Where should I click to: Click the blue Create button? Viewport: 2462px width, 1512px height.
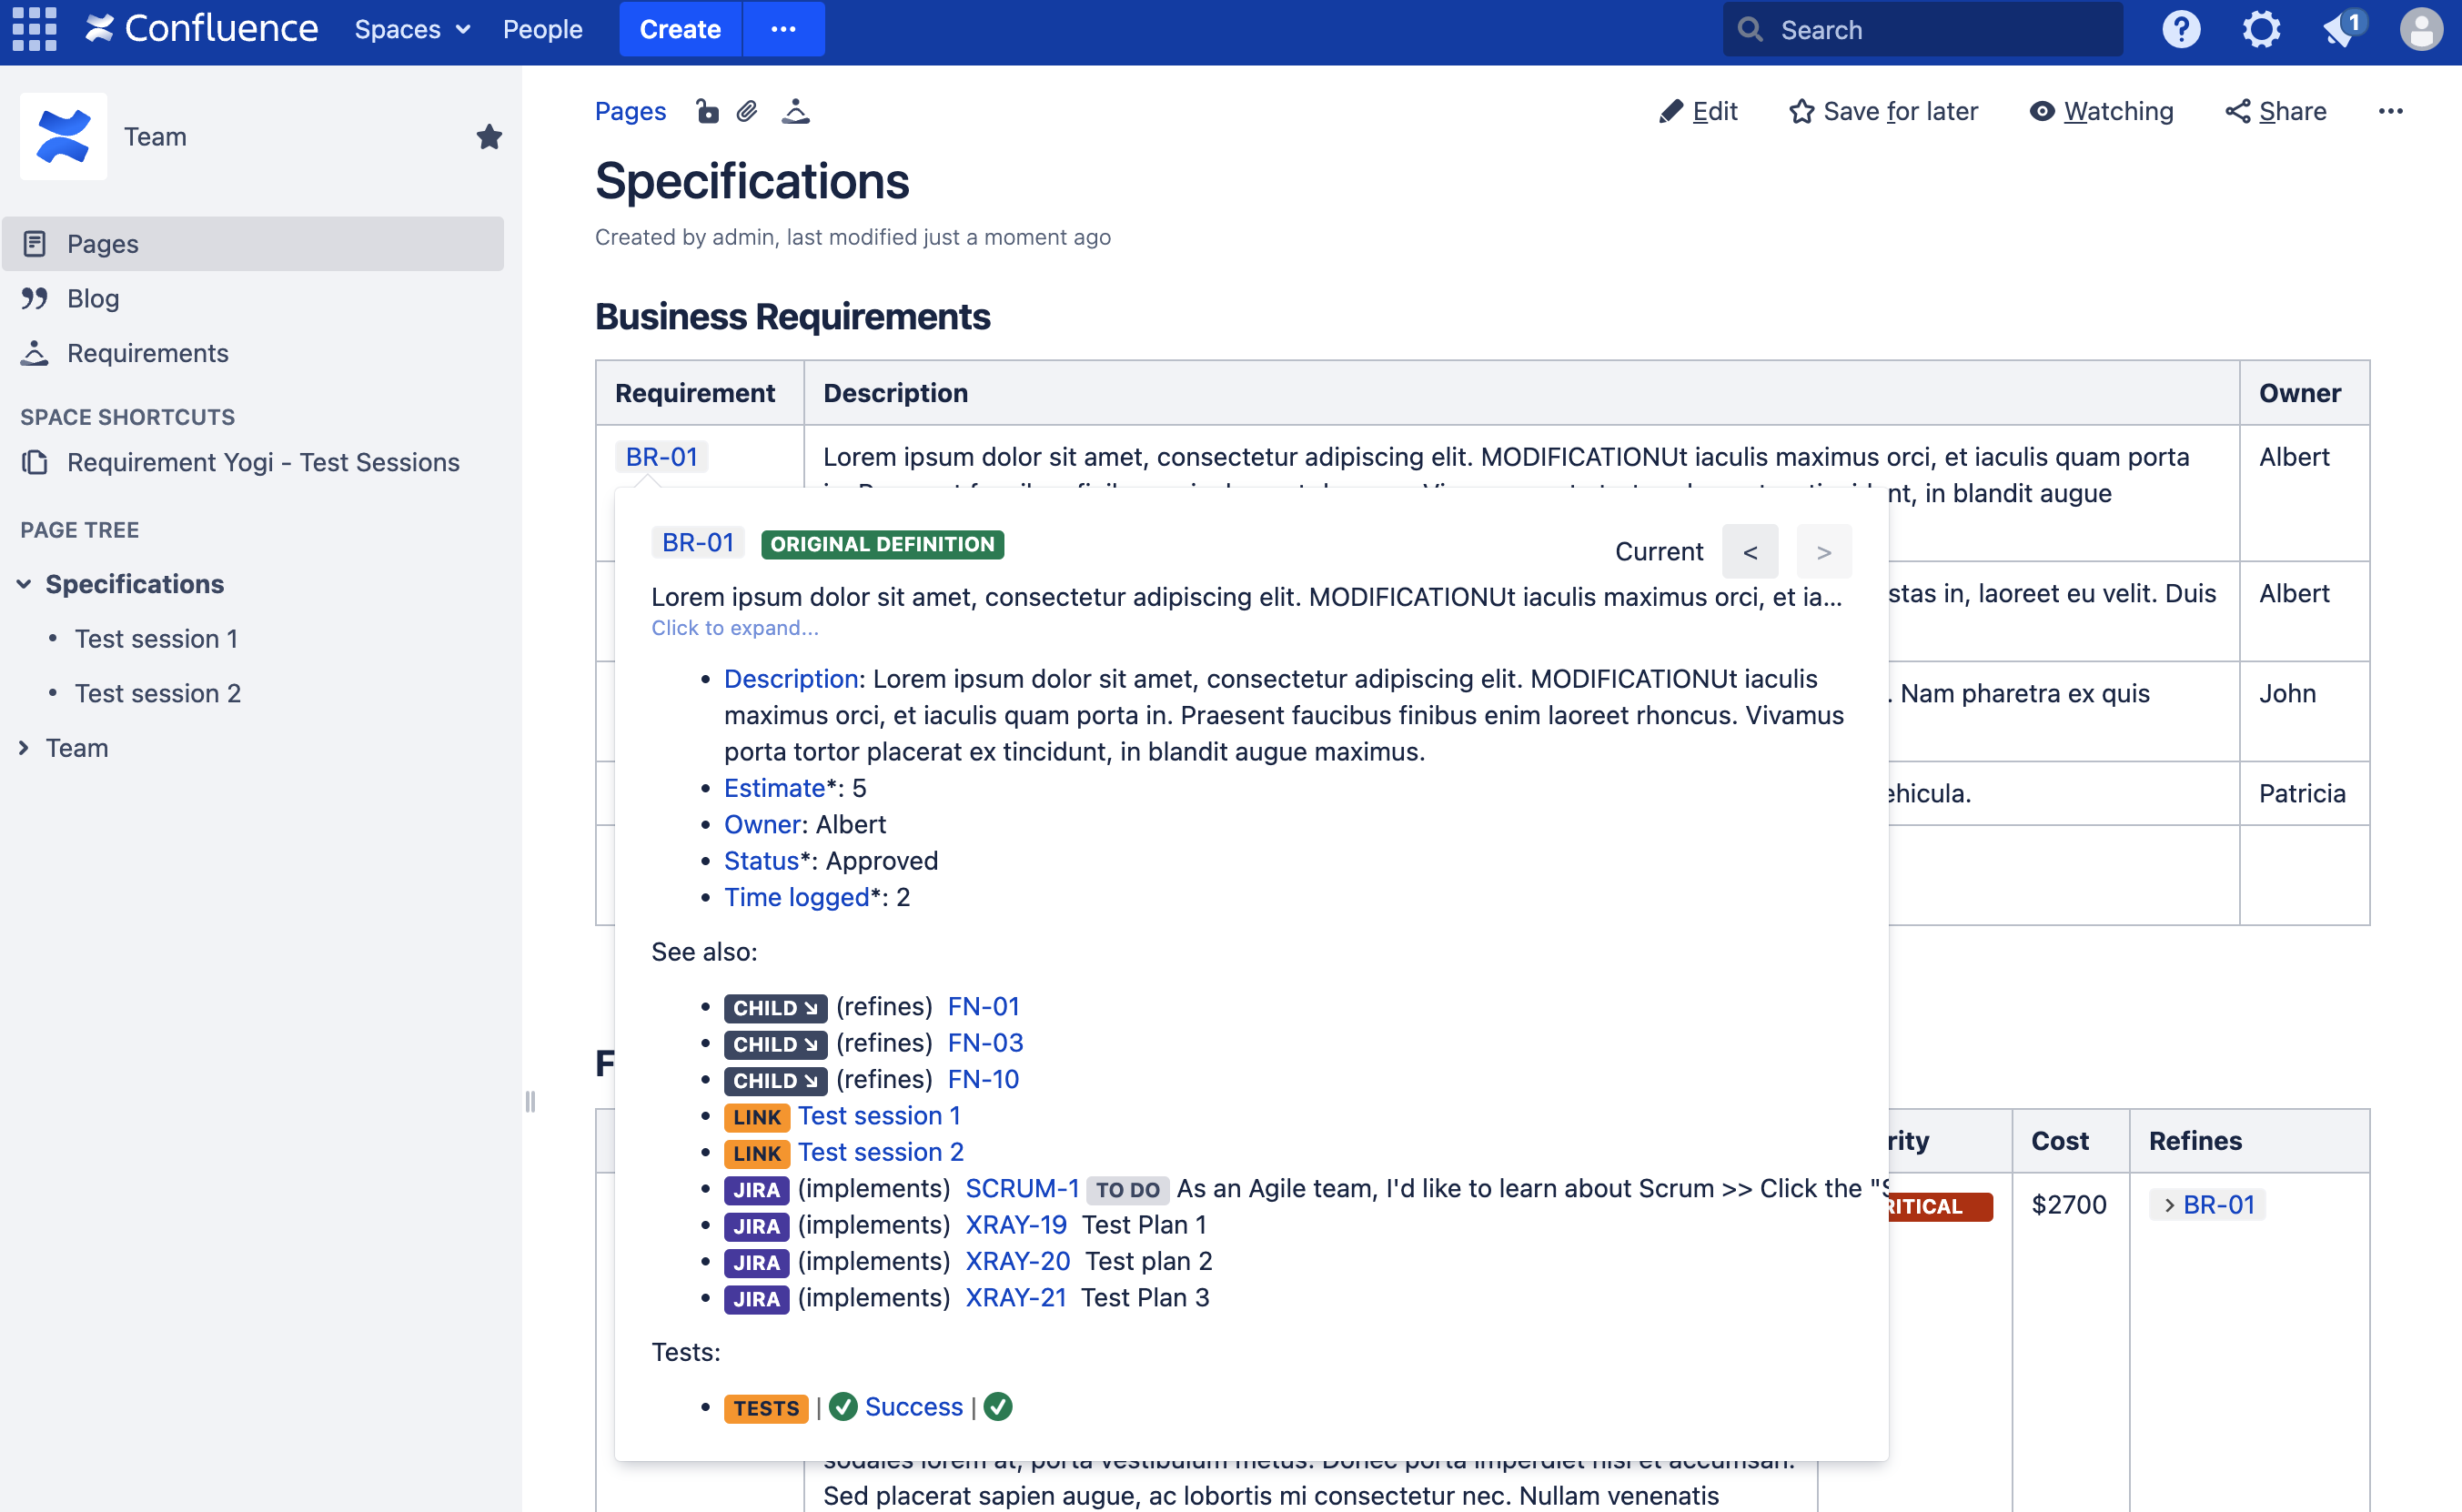(680, 29)
